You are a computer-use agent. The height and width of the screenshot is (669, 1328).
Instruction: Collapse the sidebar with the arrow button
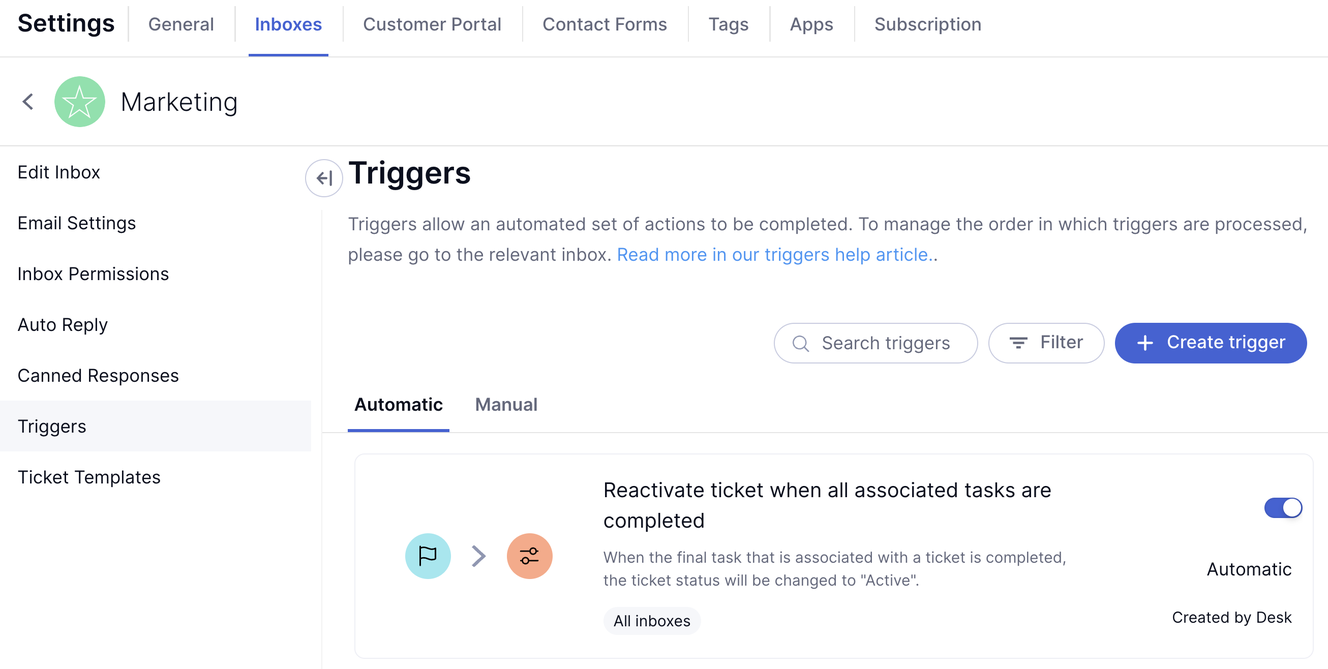coord(324,179)
